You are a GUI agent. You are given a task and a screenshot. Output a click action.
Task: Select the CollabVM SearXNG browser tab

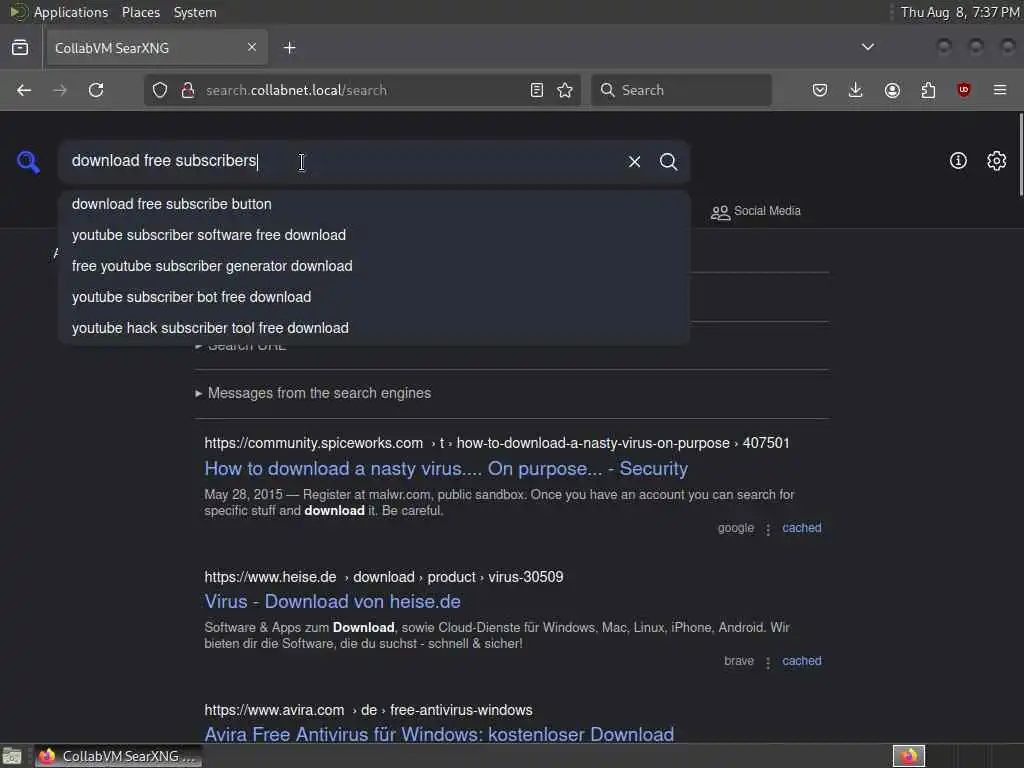coord(157,48)
